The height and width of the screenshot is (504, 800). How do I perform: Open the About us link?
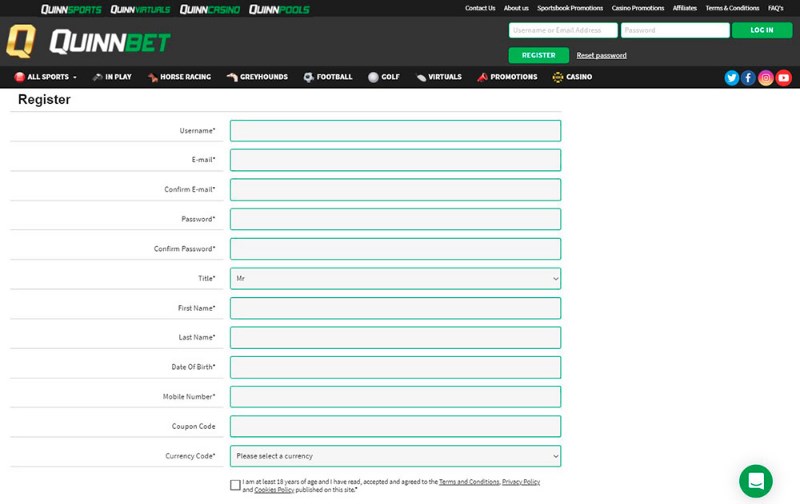516,8
